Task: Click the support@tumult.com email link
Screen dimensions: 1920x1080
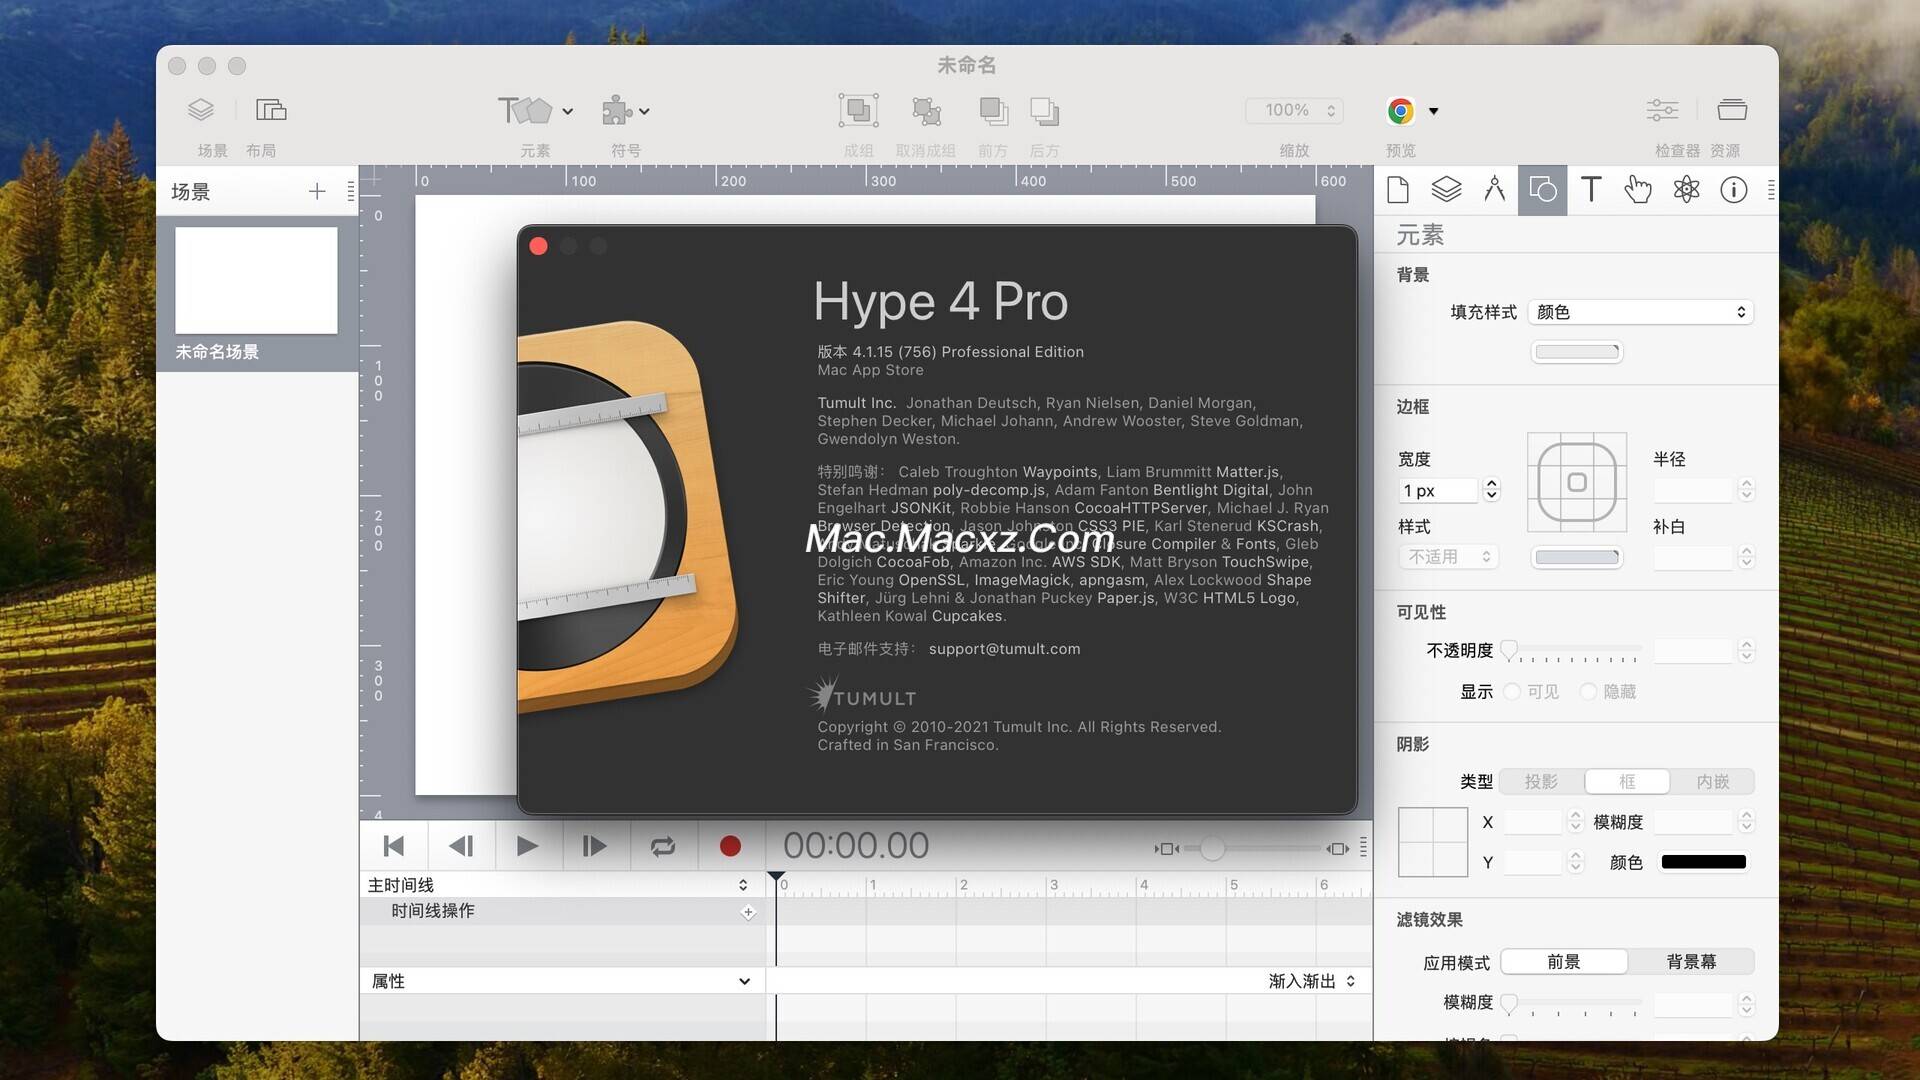Action: pos(1004,649)
